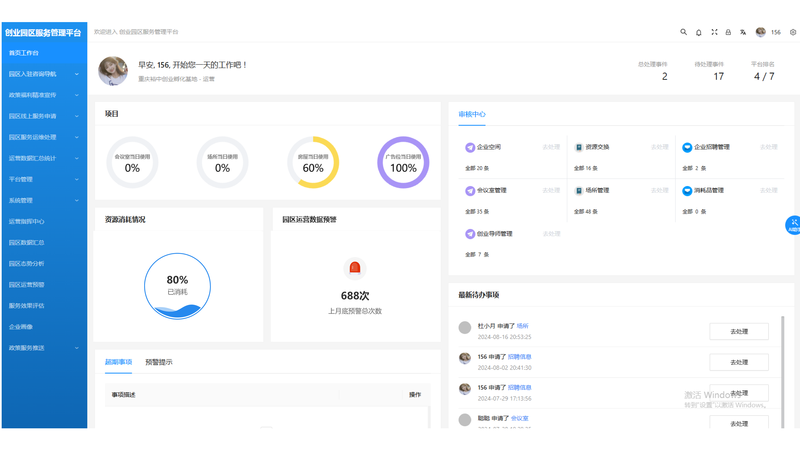The width and height of the screenshot is (800, 450).
Task: Expand the 政策服务推送 sidebar menu
Action: [44, 348]
